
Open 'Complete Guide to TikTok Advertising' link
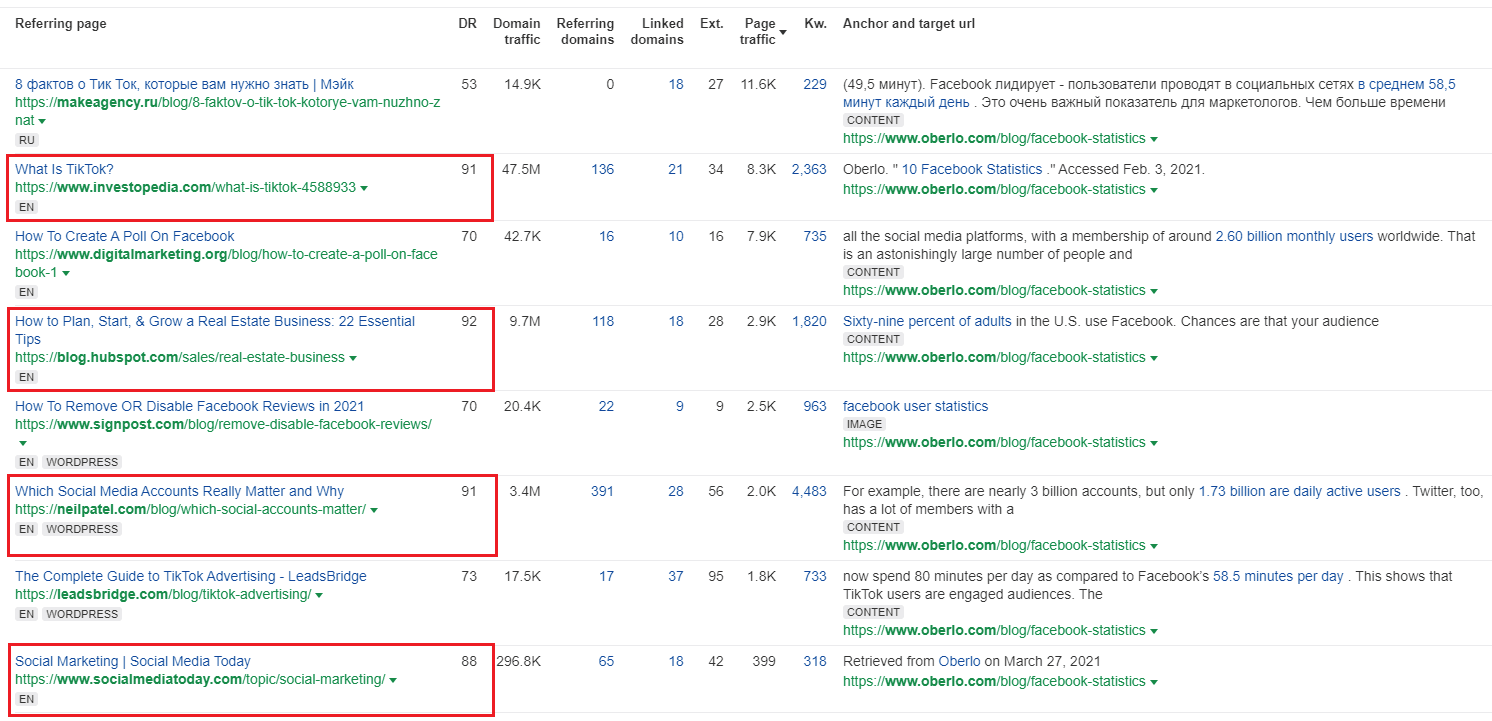(191, 576)
